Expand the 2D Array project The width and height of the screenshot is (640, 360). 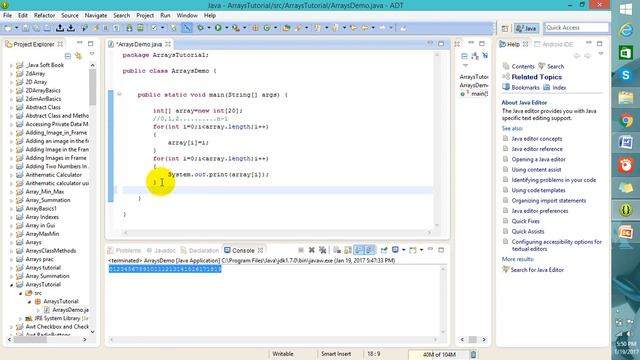11,82
